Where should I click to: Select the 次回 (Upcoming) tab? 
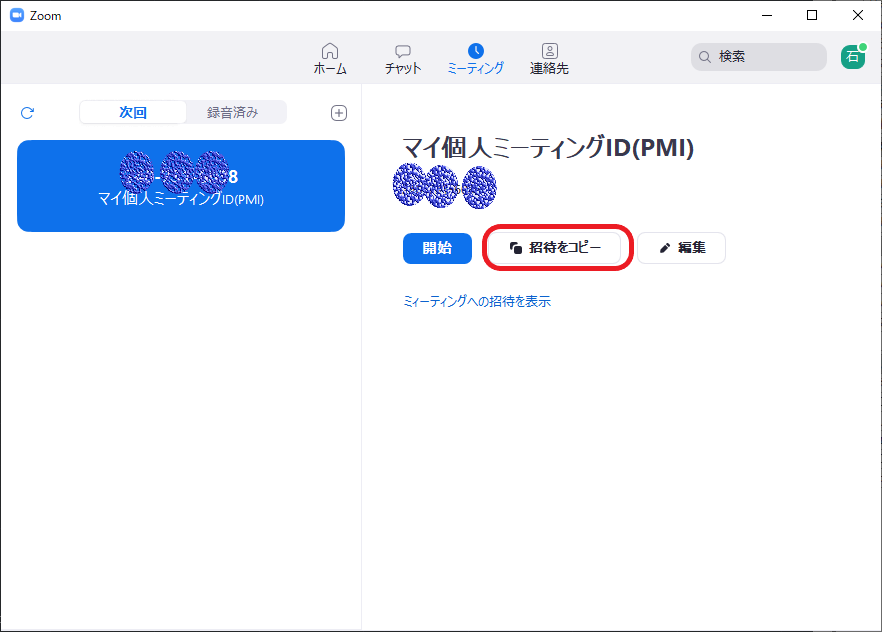[133, 113]
